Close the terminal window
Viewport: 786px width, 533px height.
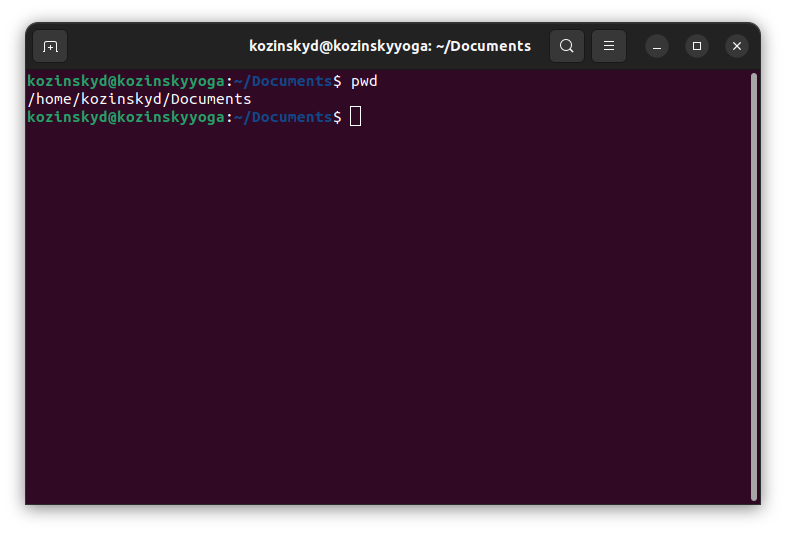(x=737, y=46)
